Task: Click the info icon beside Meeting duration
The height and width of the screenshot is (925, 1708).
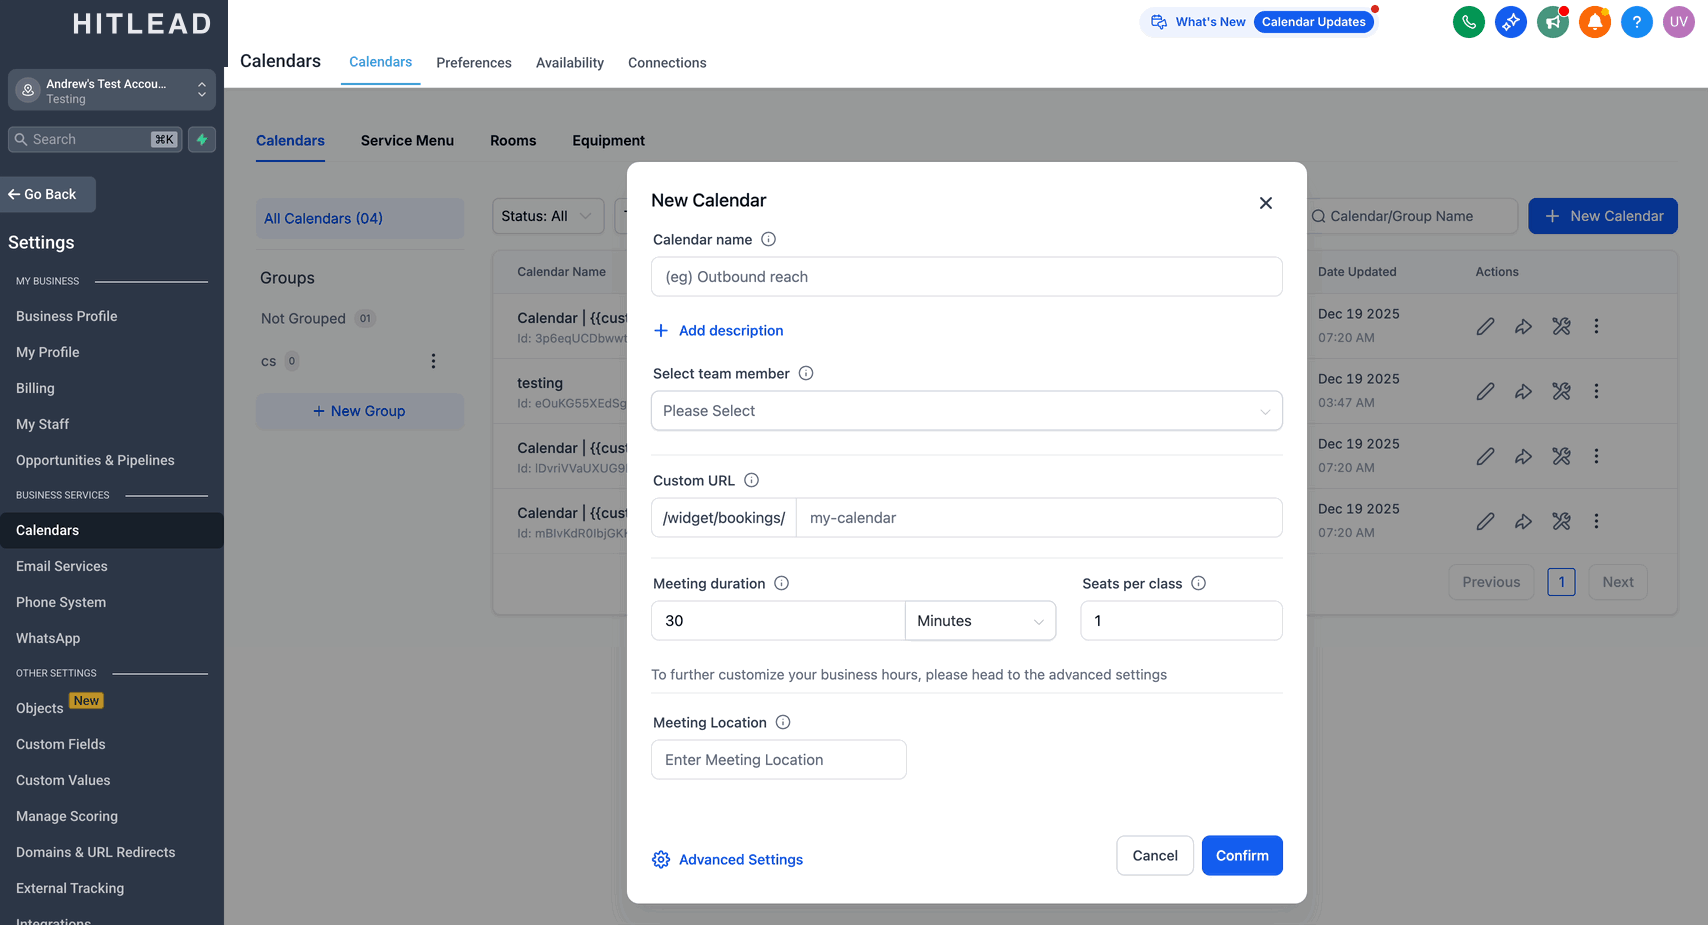Action: click(x=782, y=583)
